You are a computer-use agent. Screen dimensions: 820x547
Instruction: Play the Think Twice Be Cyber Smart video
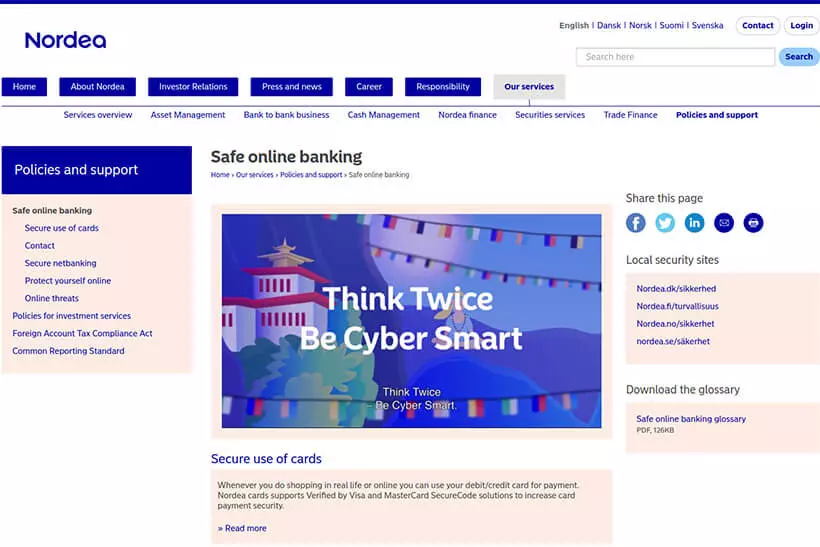(411, 321)
